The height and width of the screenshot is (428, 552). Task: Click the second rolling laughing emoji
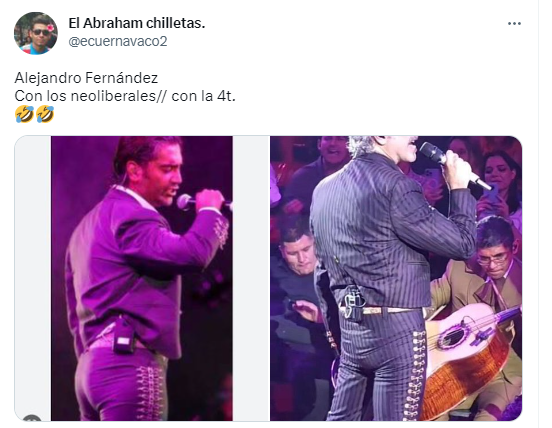point(45,114)
